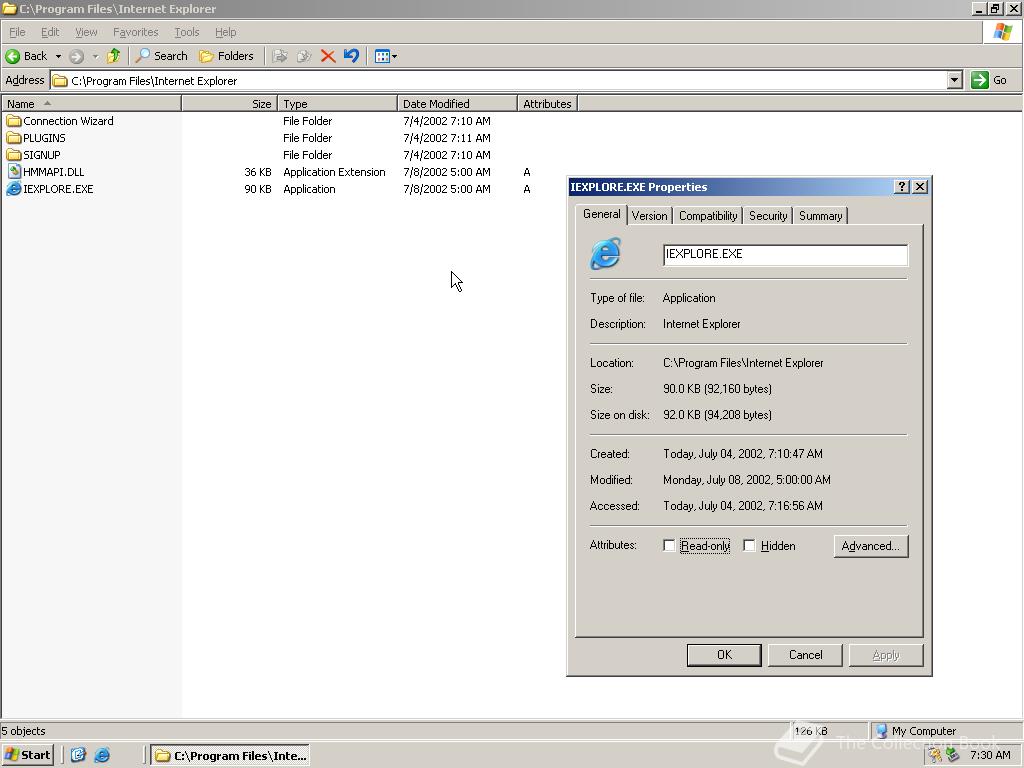The width and height of the screenshot is (1024, 768).
Task: Click the Internet Explorer icon in Properties
Action: (x=605, y=254)
